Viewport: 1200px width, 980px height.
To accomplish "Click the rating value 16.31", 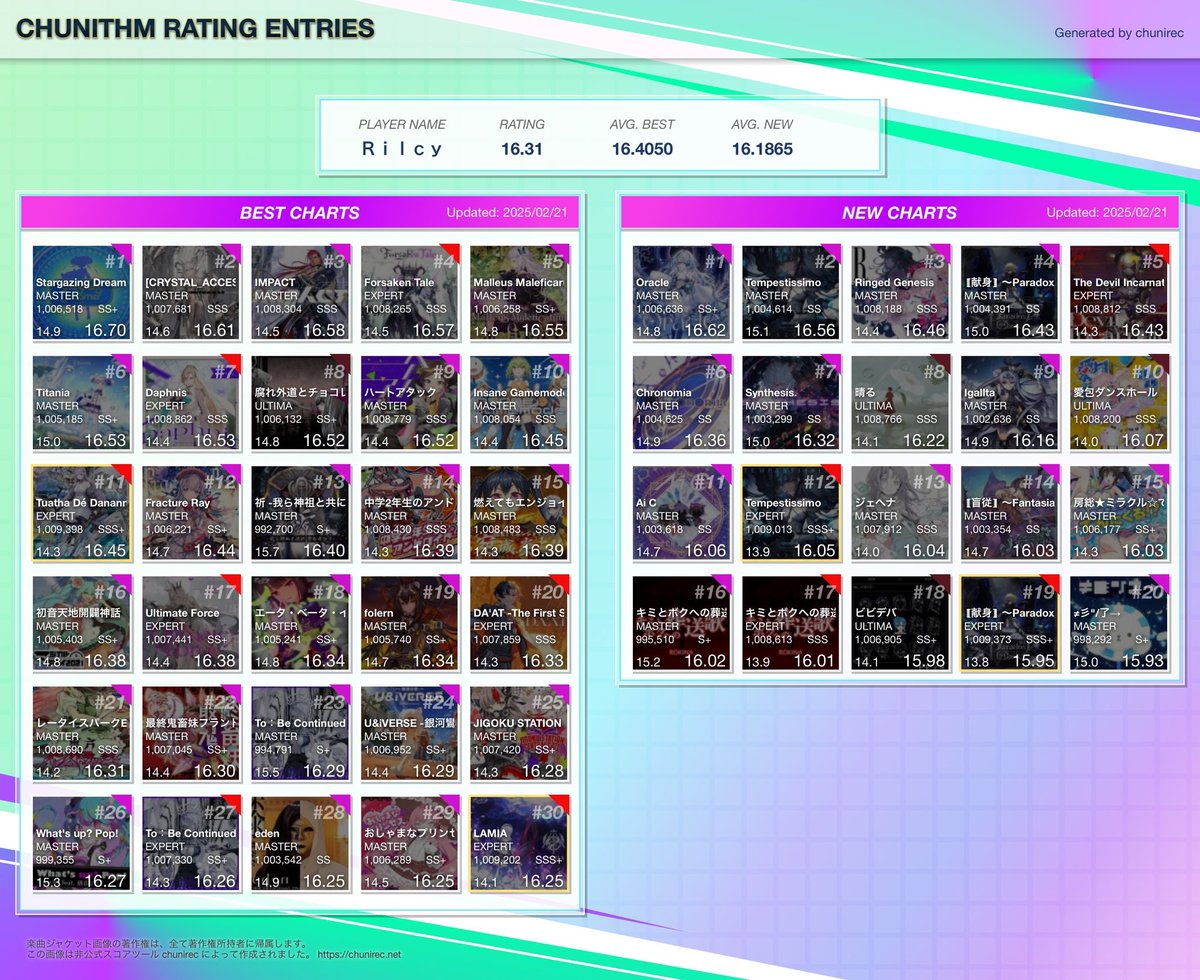I will point(522,149).
